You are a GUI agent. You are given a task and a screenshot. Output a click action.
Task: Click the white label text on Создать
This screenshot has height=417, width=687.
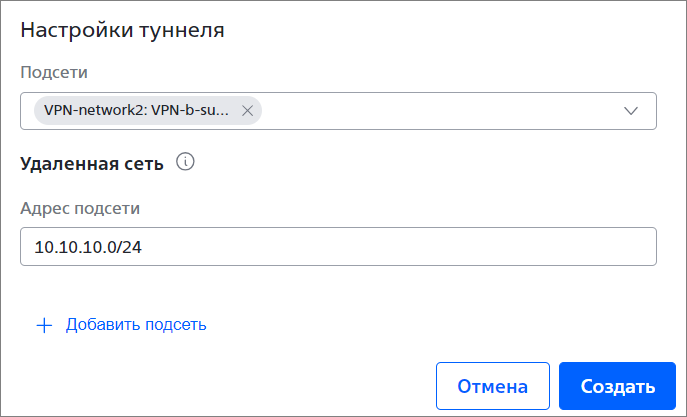click(x=618, y=386)
